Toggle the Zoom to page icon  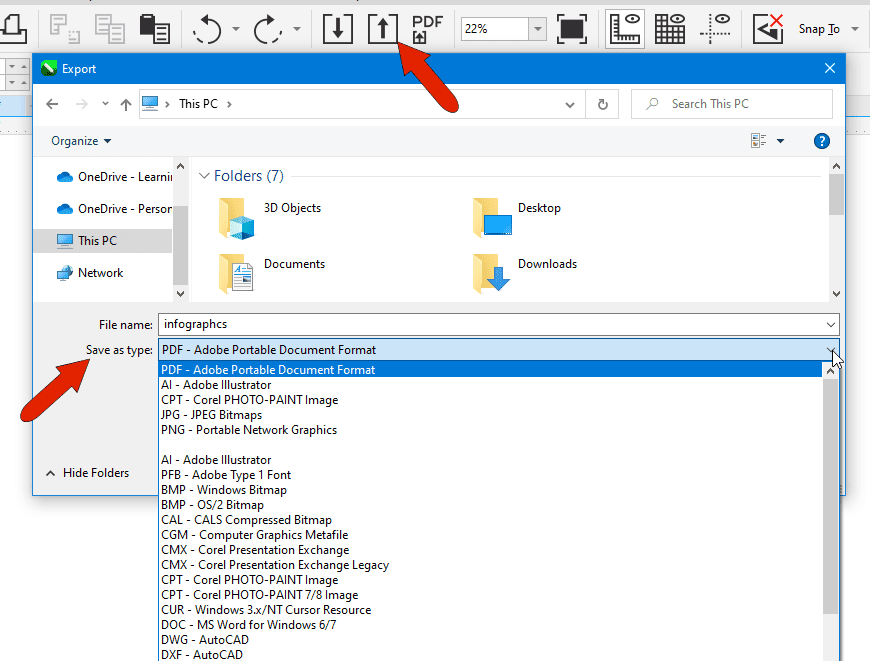click(571, 28)
